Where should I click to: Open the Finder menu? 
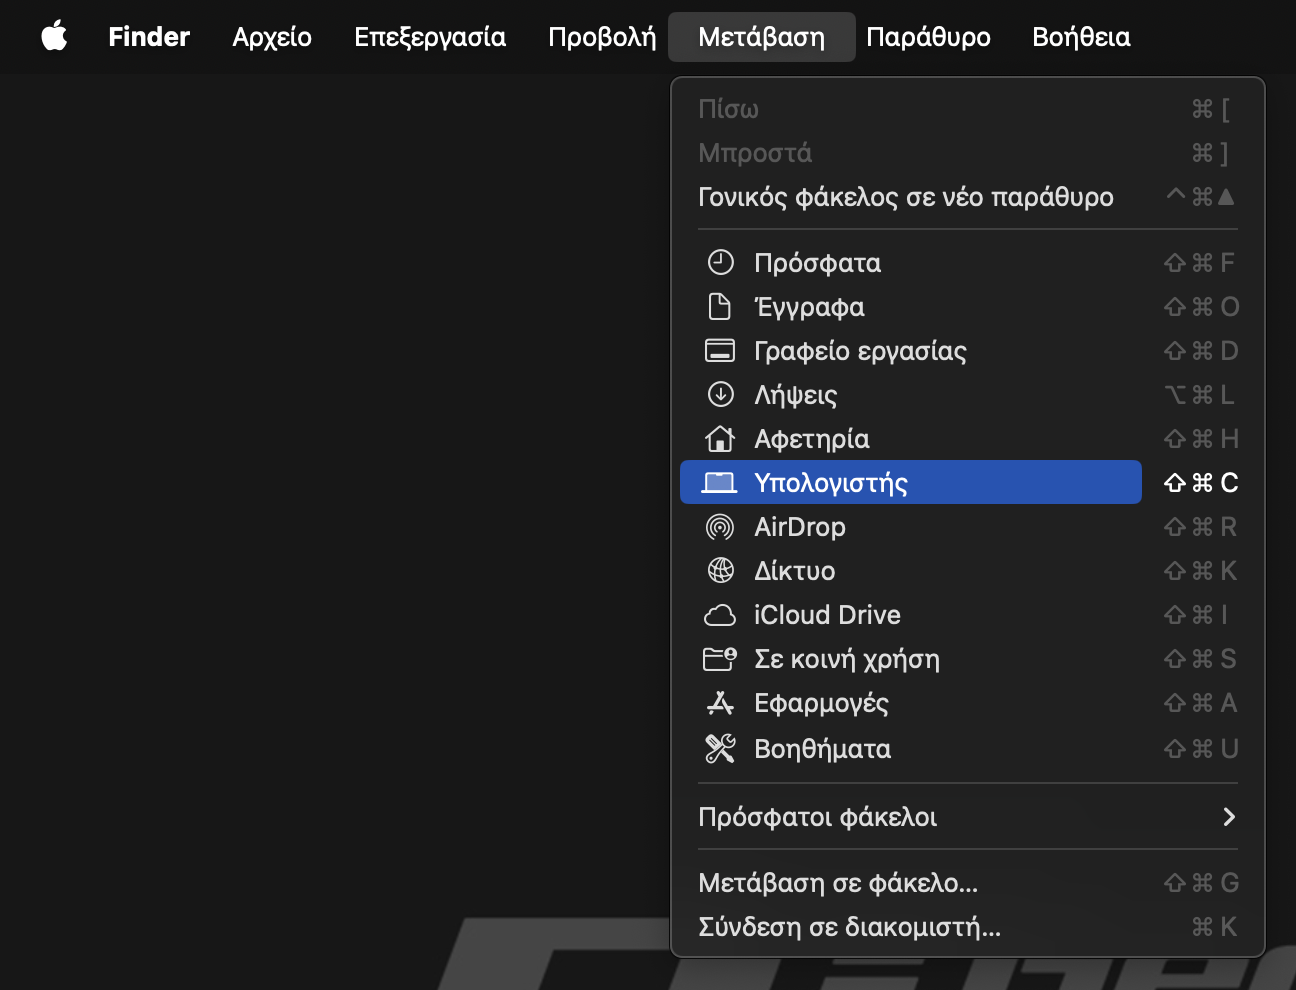click(x=149, y=37)
